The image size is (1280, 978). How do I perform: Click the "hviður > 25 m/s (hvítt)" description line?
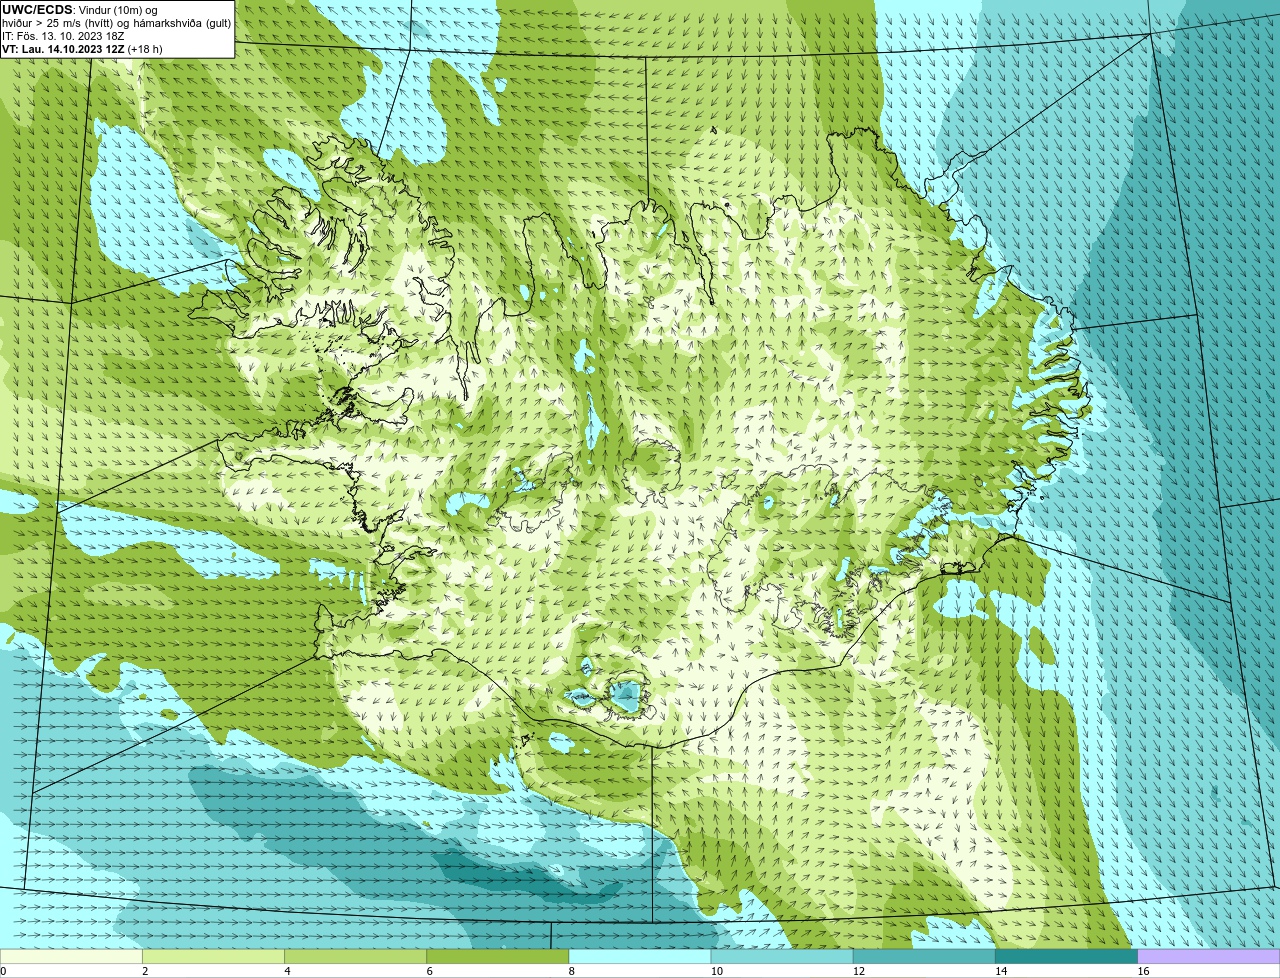118,22
